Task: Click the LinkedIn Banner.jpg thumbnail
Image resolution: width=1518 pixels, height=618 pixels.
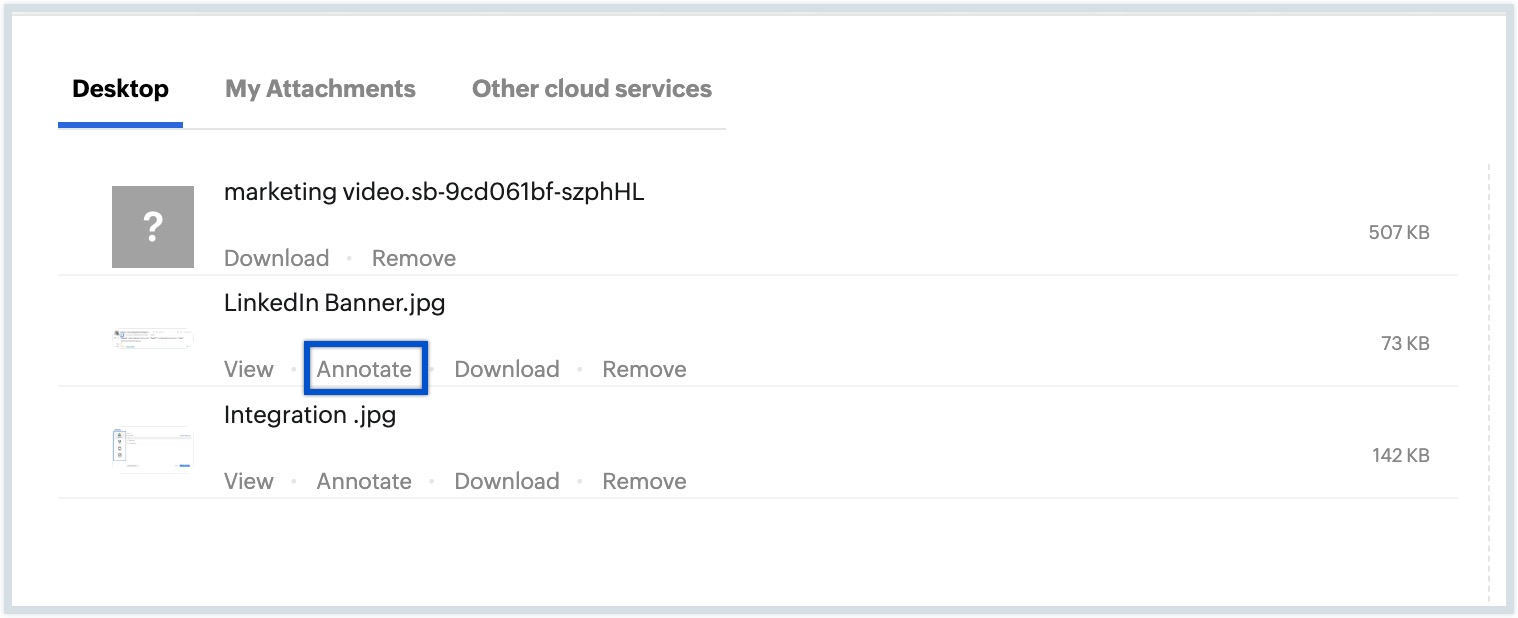Action: (153, 338)
